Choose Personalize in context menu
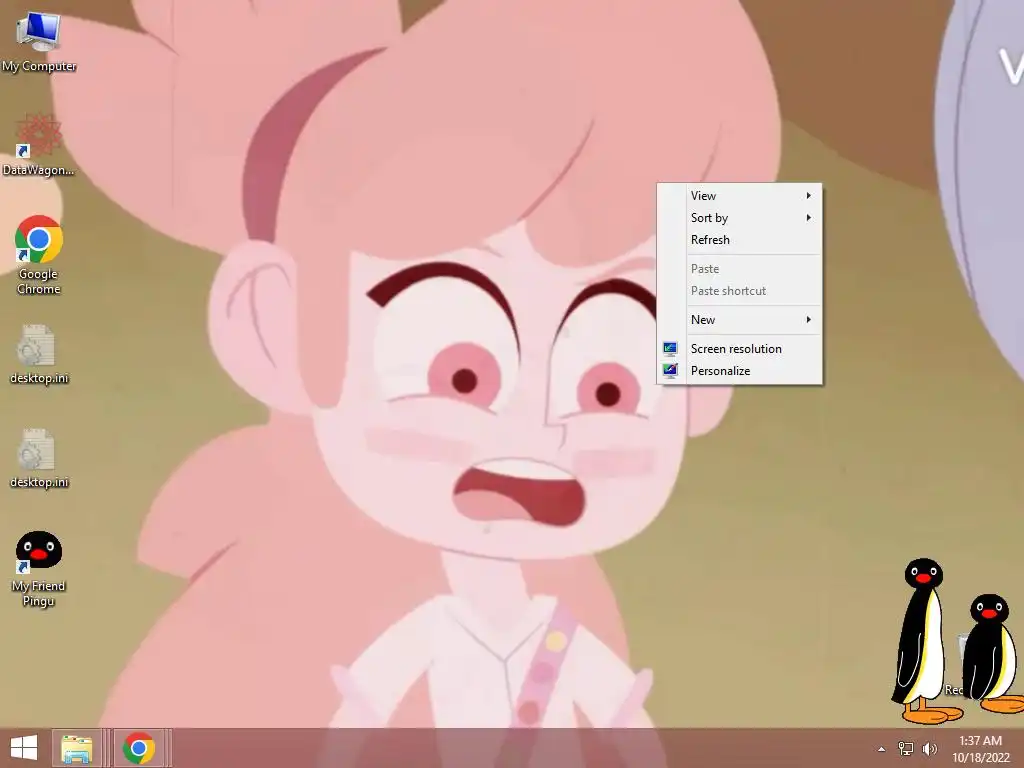1024x768 pixels. click(739, 371)
